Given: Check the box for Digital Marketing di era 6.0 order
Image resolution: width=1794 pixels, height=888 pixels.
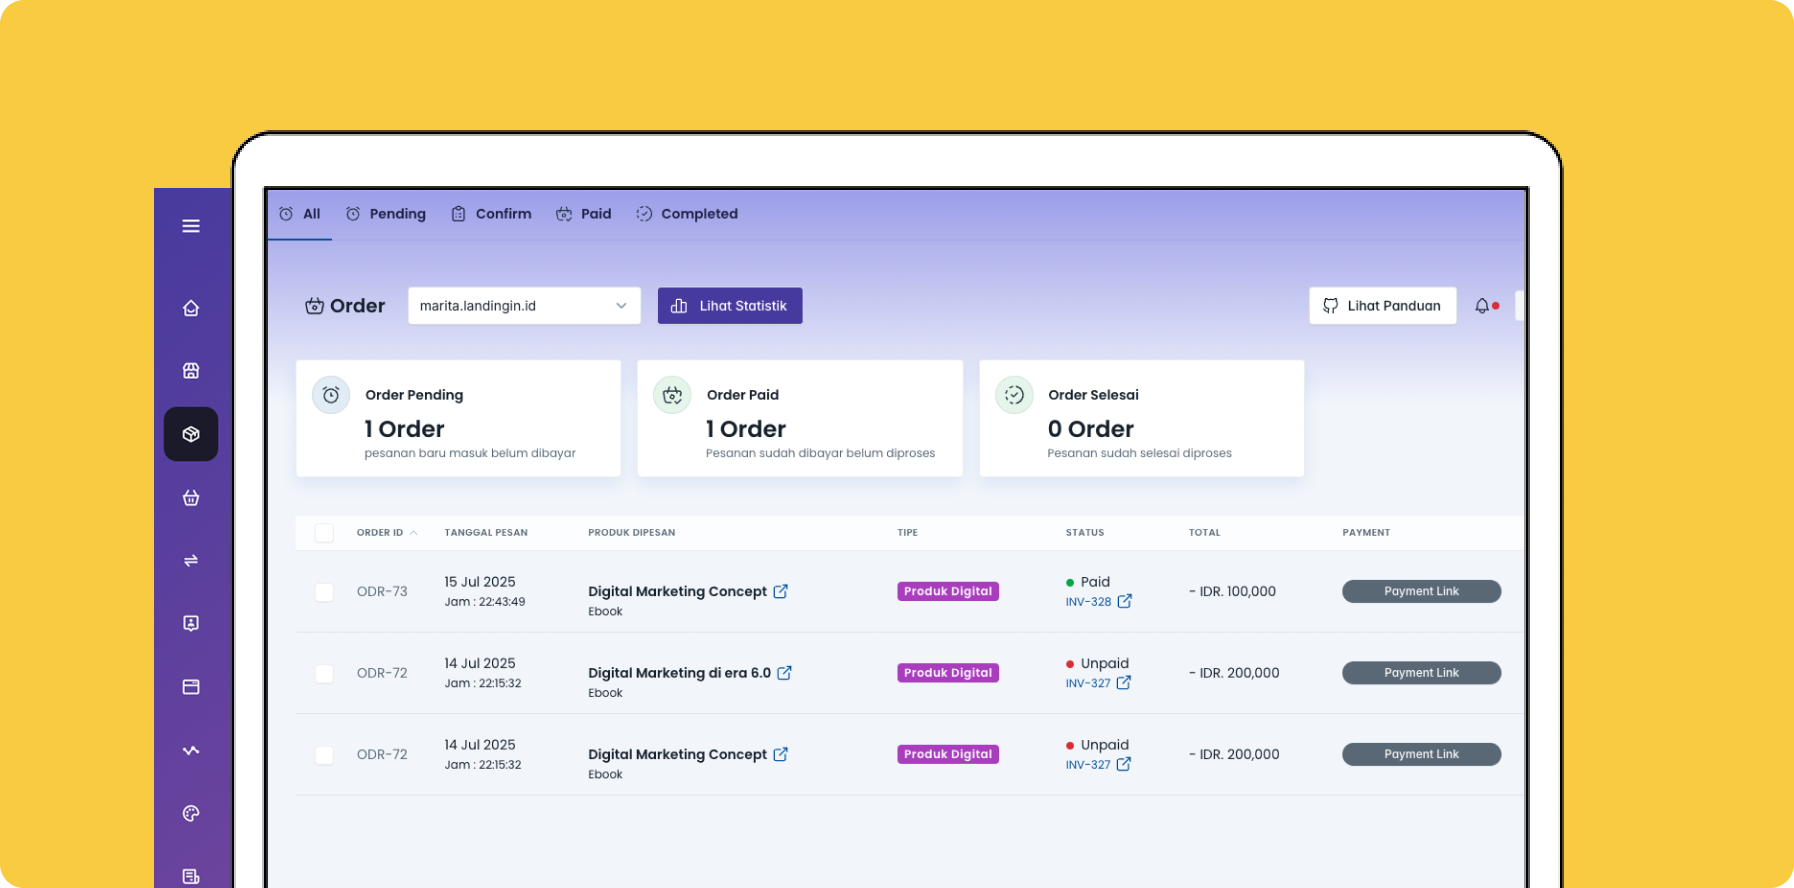Looking at the screenshot, I should (324, 674).
